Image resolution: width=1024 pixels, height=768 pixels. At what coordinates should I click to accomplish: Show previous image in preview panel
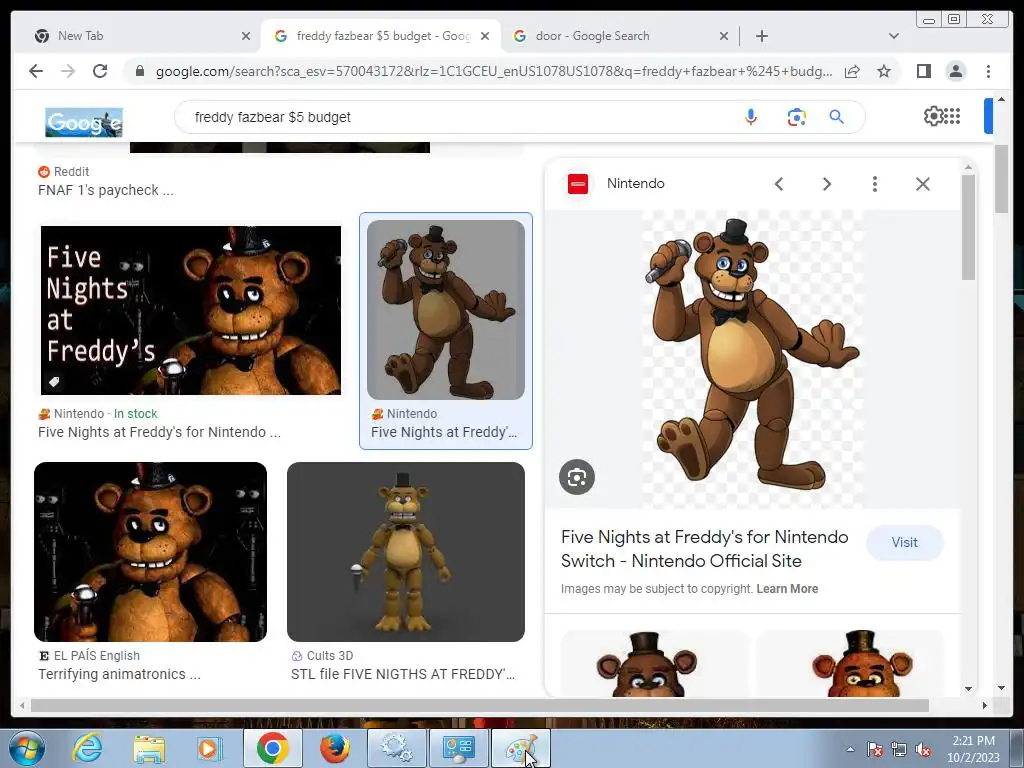pos(778,184)
